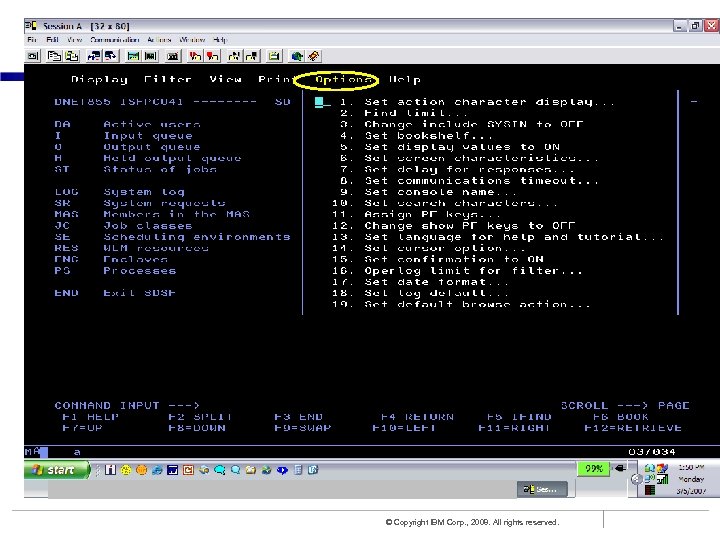This screenshot has height=540, width=720.
Task: Click the Print Screen toolbar icon
Action: click(33, 56)
